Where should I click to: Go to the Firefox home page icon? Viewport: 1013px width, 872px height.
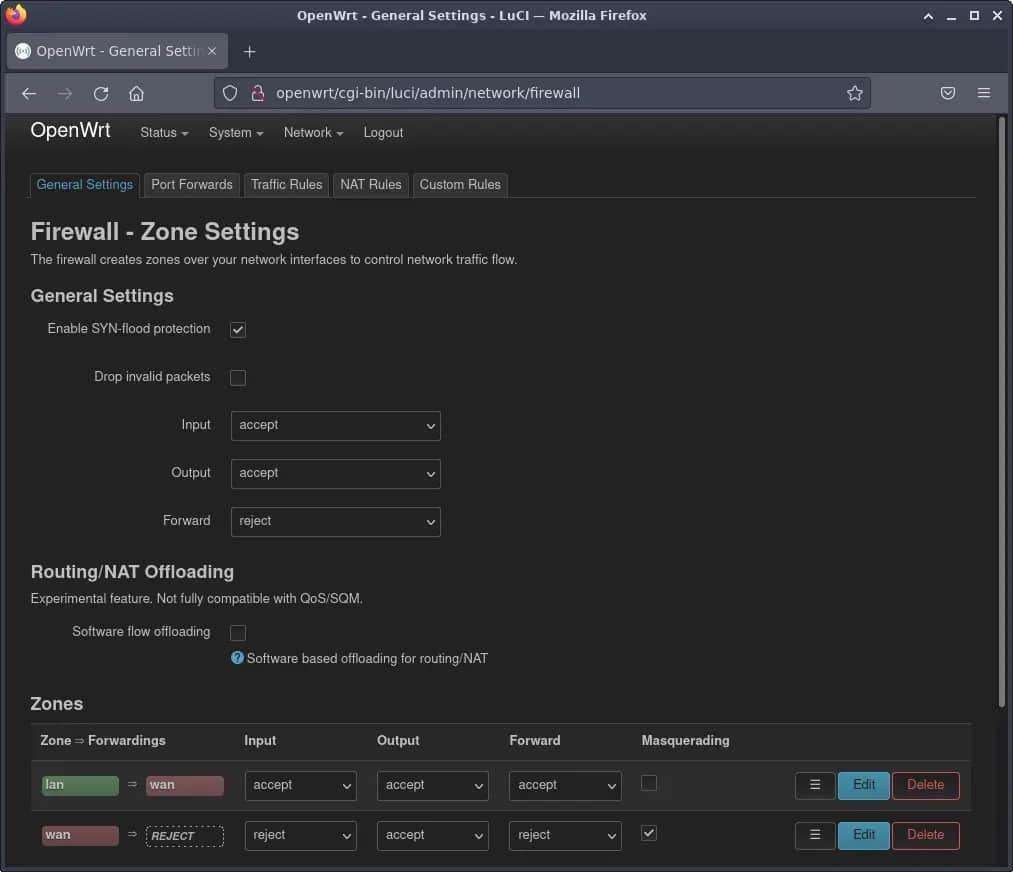pyautogui.click(x=137, y=93)
